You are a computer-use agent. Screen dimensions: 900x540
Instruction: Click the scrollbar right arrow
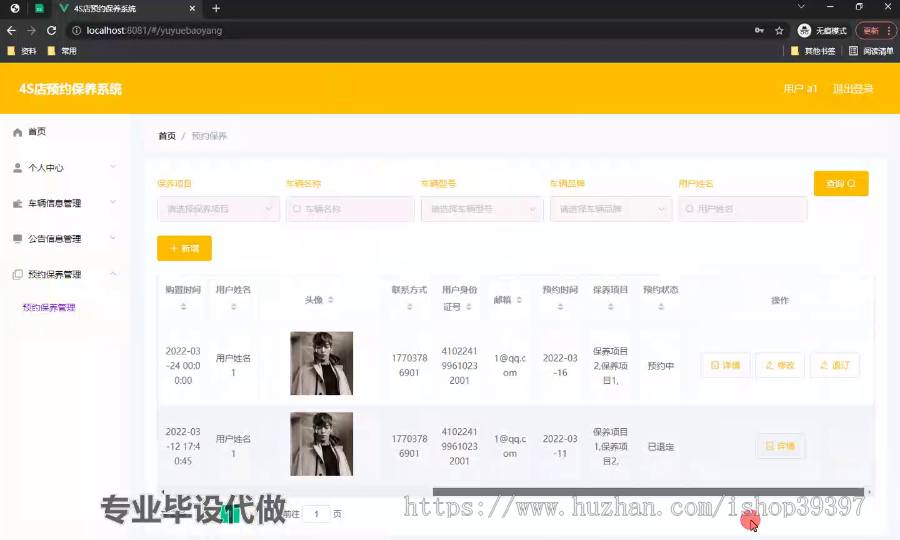point(870,492)
